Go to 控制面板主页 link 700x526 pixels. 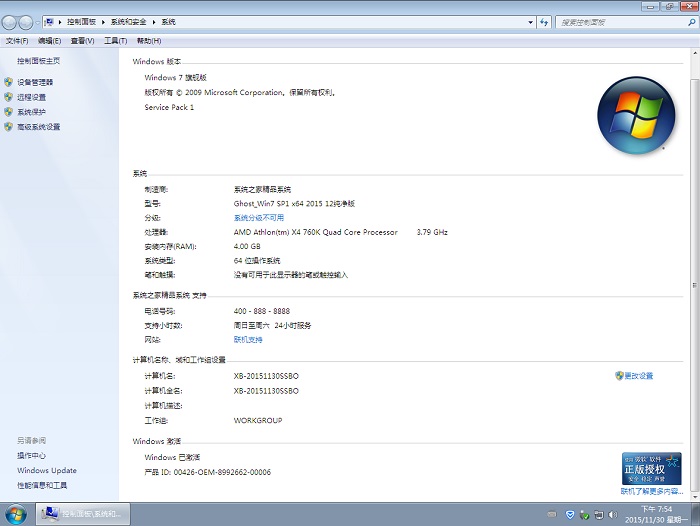point(38,61)
